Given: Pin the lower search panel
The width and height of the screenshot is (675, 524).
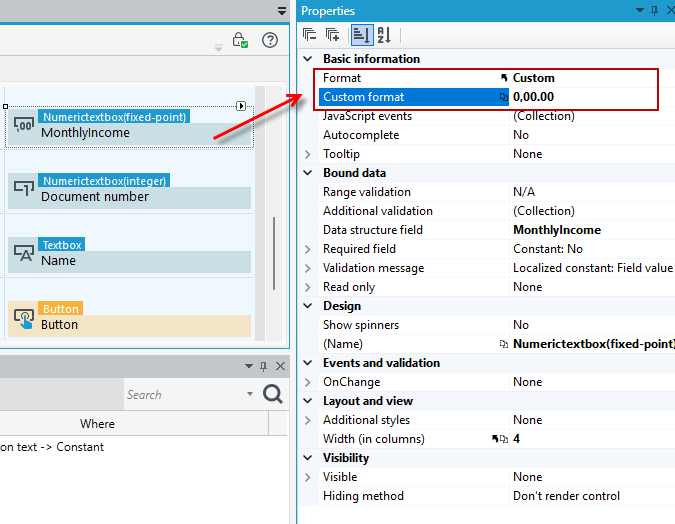Looking at the screenshot, I should point(263,366).
